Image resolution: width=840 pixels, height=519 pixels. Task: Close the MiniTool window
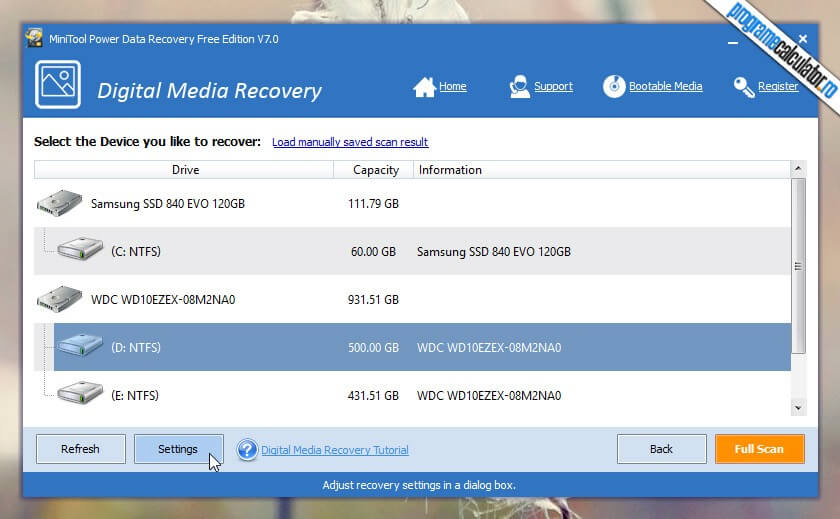[802, 39]
